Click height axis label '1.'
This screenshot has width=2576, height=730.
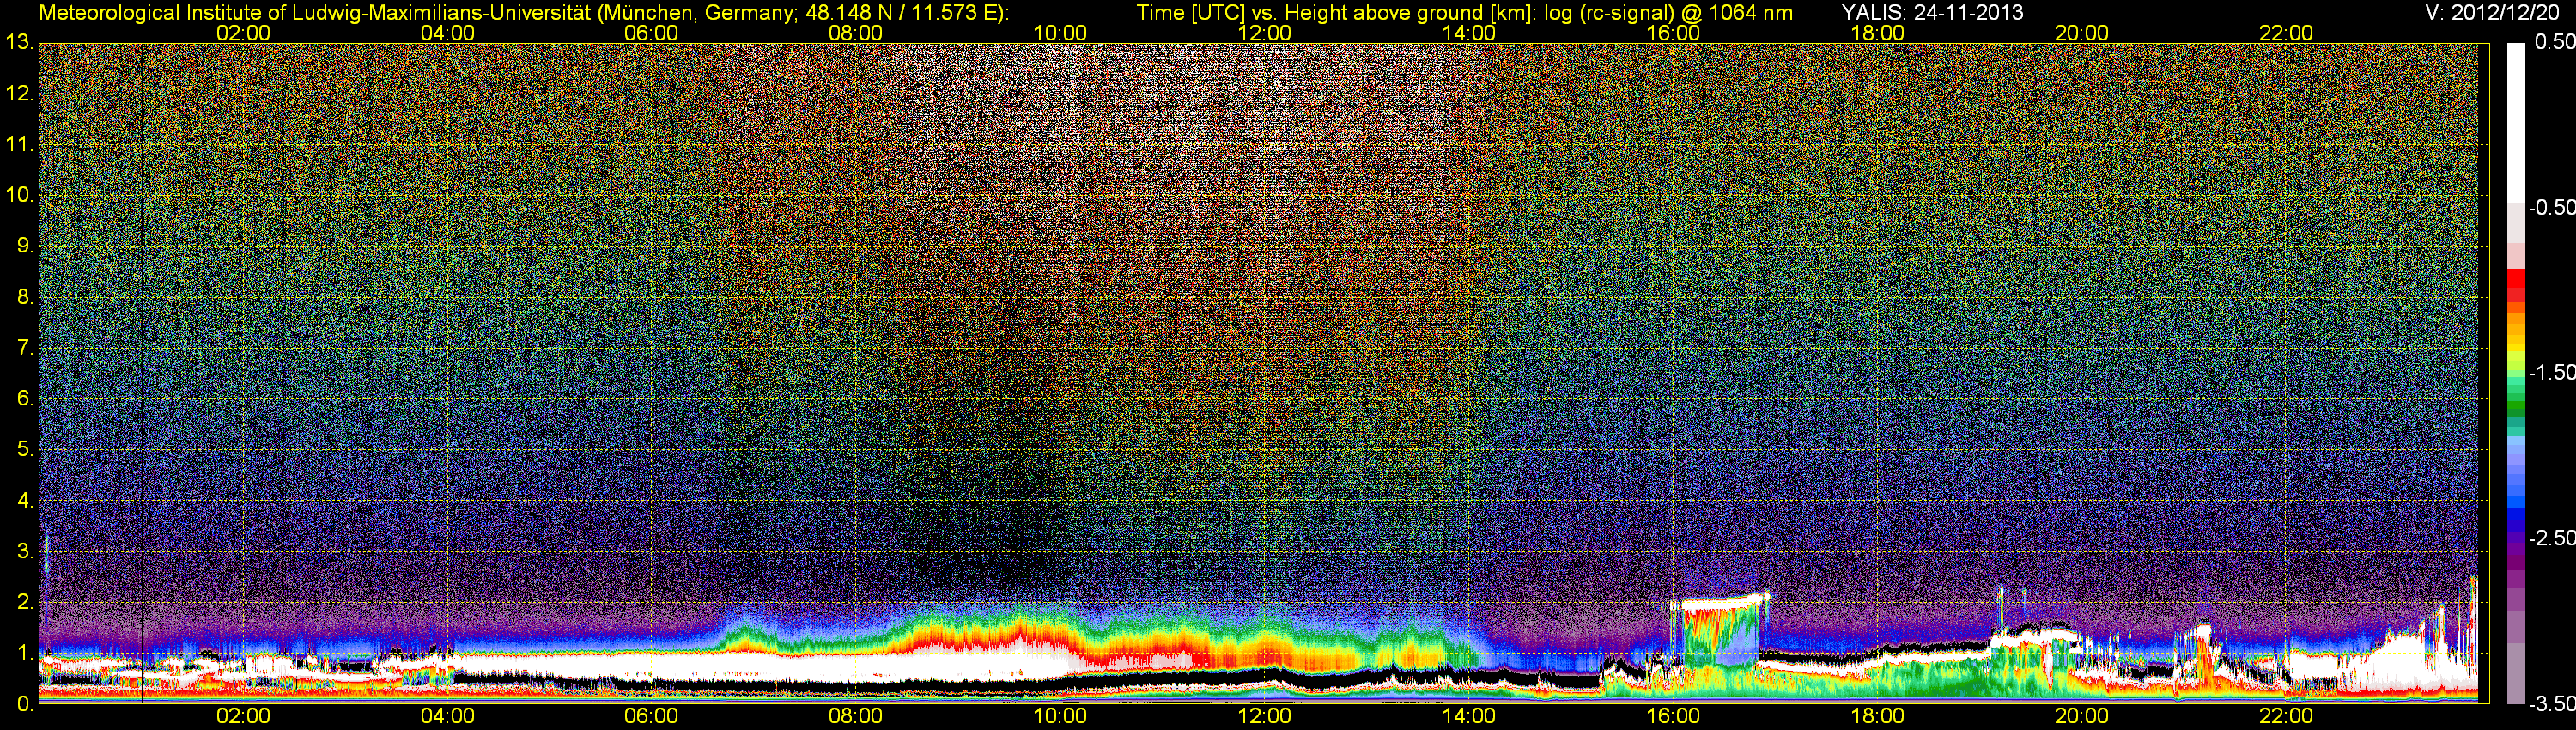click(x=25, y=653)
